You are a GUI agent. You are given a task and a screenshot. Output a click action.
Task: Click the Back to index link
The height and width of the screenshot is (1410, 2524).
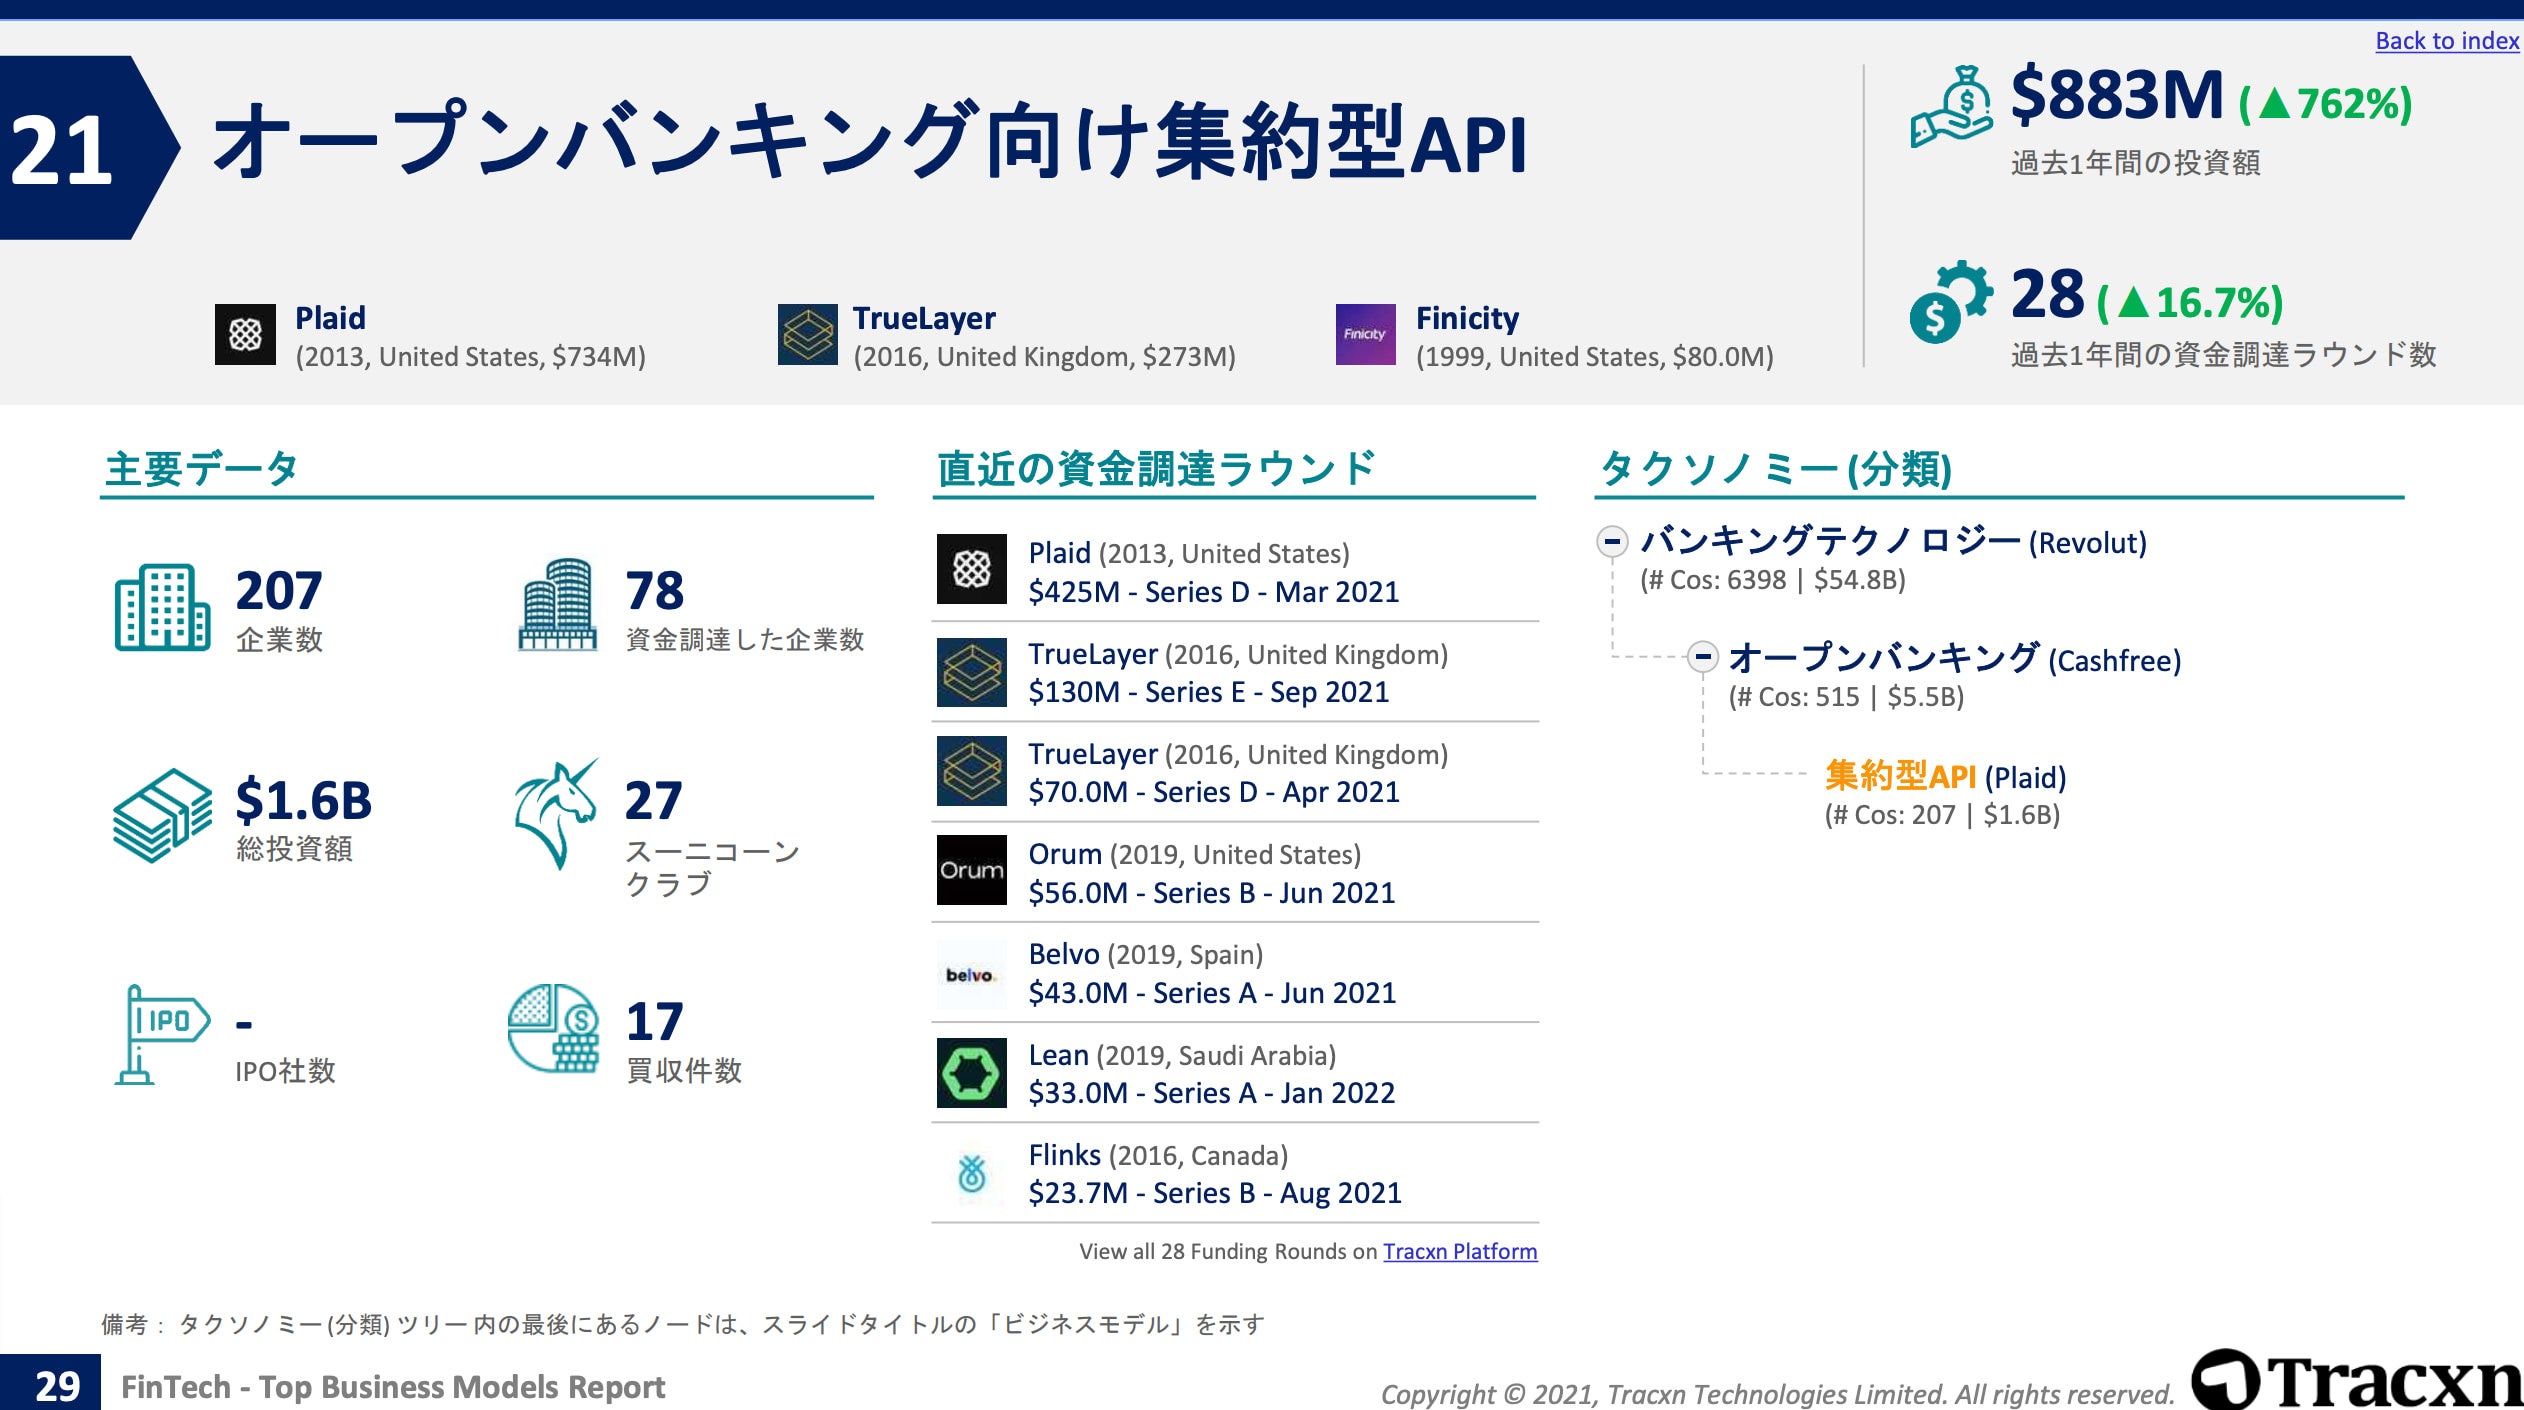coord(2446,41)
